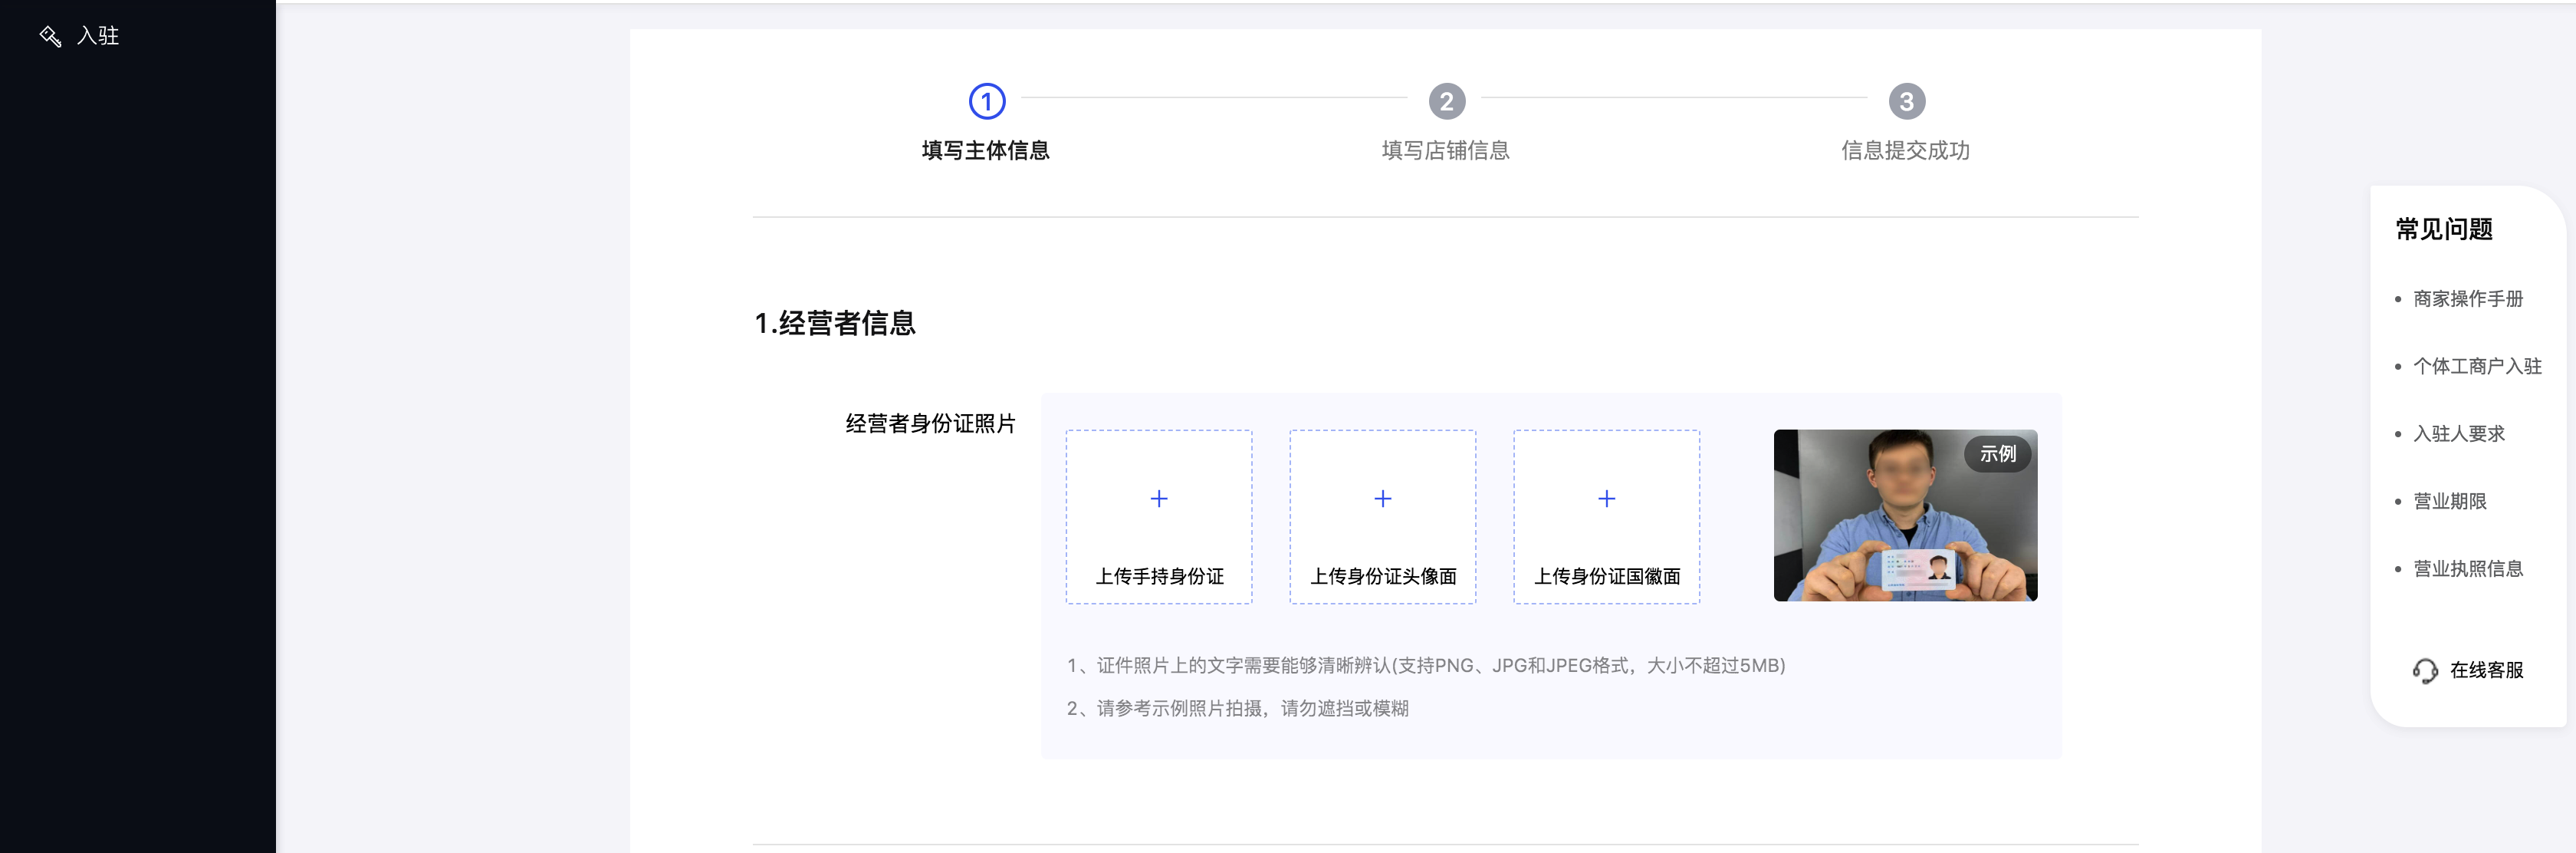Click the 上传身份证头像面 label
Viewport: 2576px width, 853px height.
(x=1384, y=576)
